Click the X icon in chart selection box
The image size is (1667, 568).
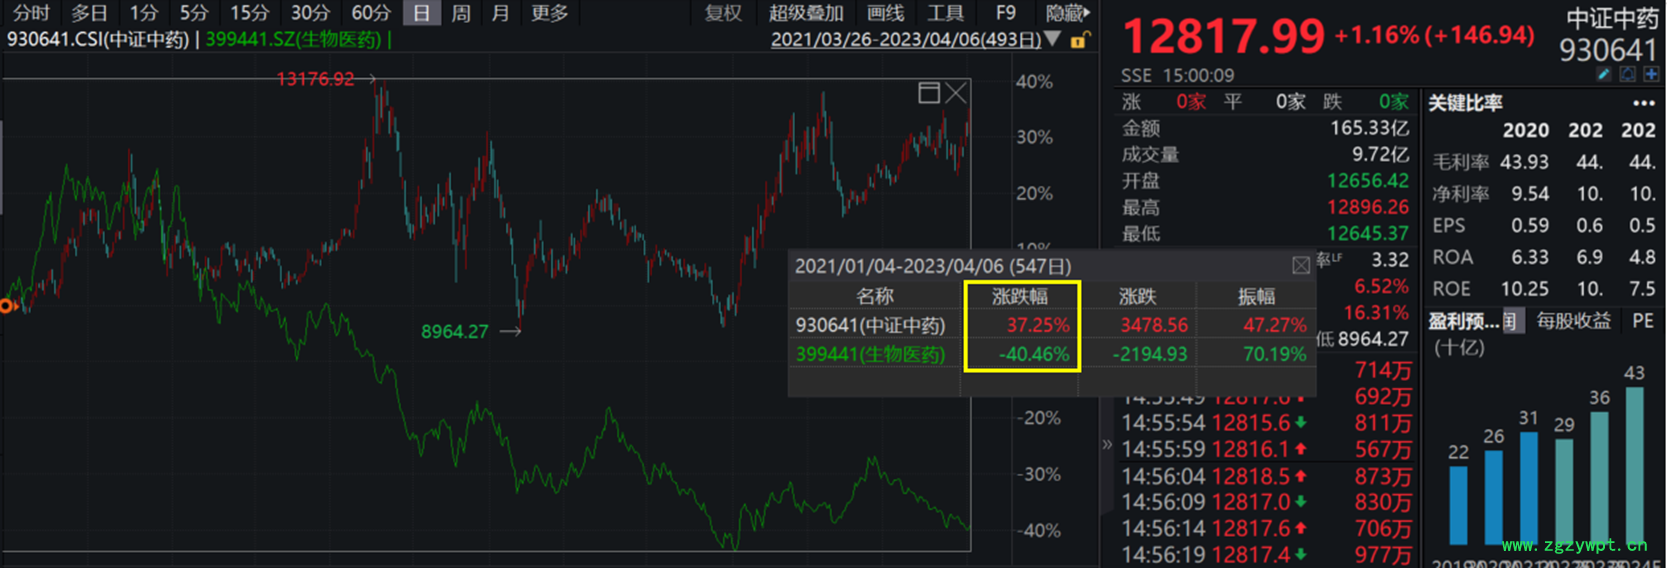pyautogui.click(x=956, y=93)
